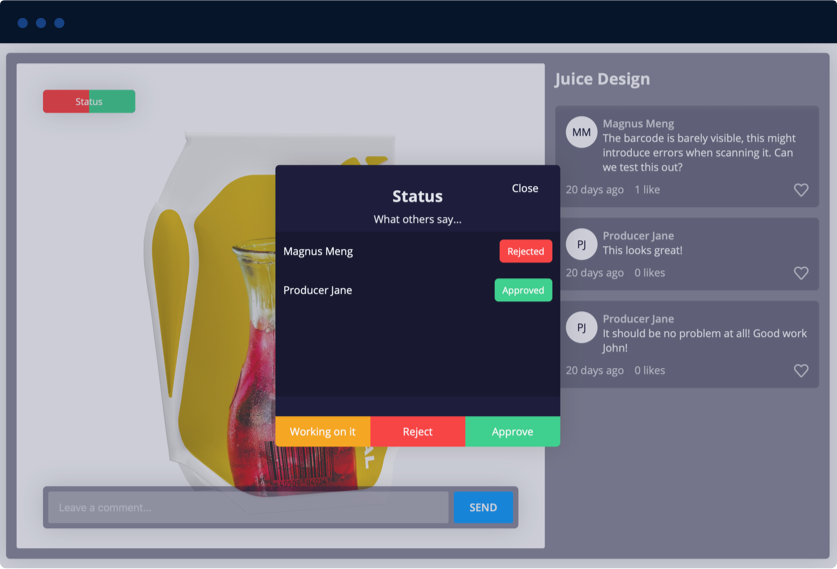Click the Status bar above the design
Screen dimensions: 837x569
[x=89, y=102]
